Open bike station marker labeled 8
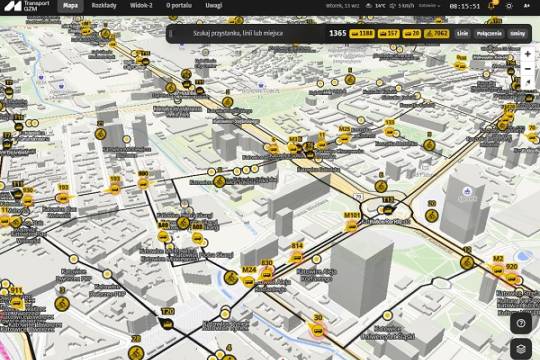The image size is (540, 360). 381,187
